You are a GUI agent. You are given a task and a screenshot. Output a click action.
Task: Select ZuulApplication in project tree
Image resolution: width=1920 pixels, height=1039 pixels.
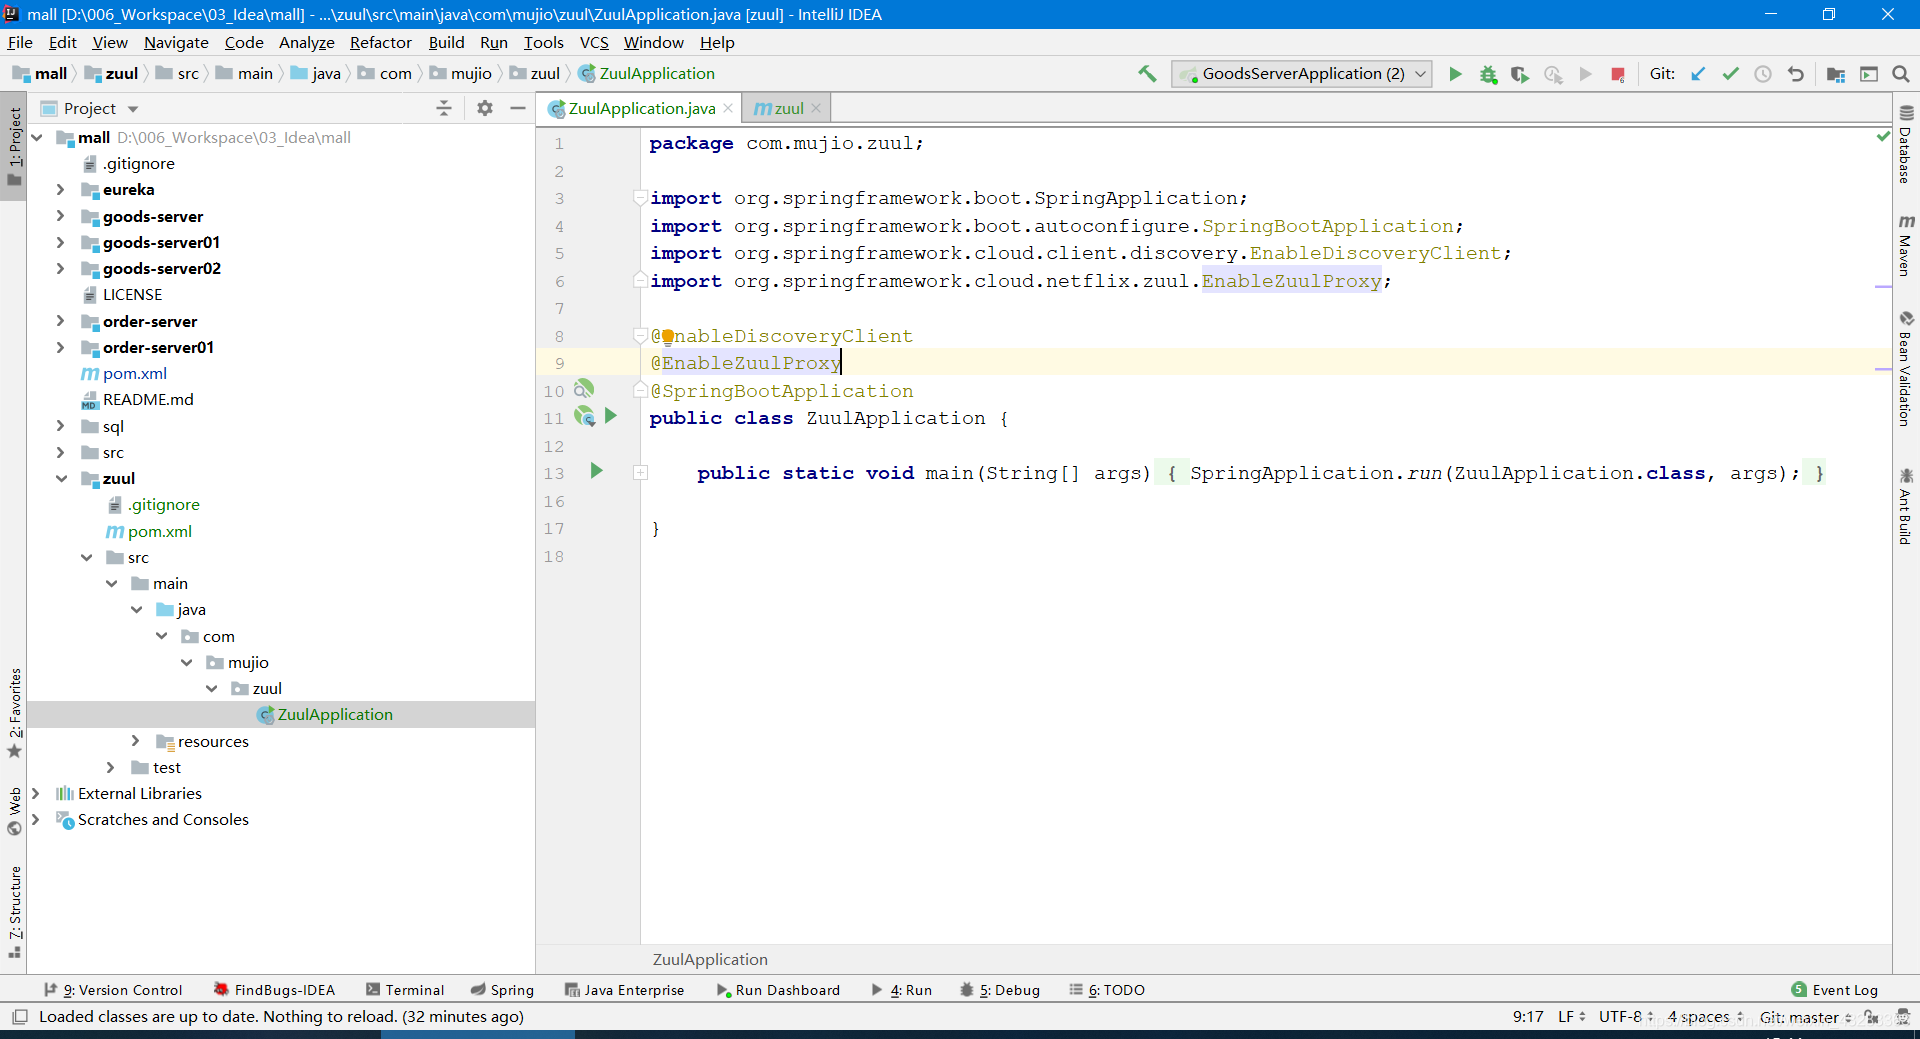click(x=334, y=714)
